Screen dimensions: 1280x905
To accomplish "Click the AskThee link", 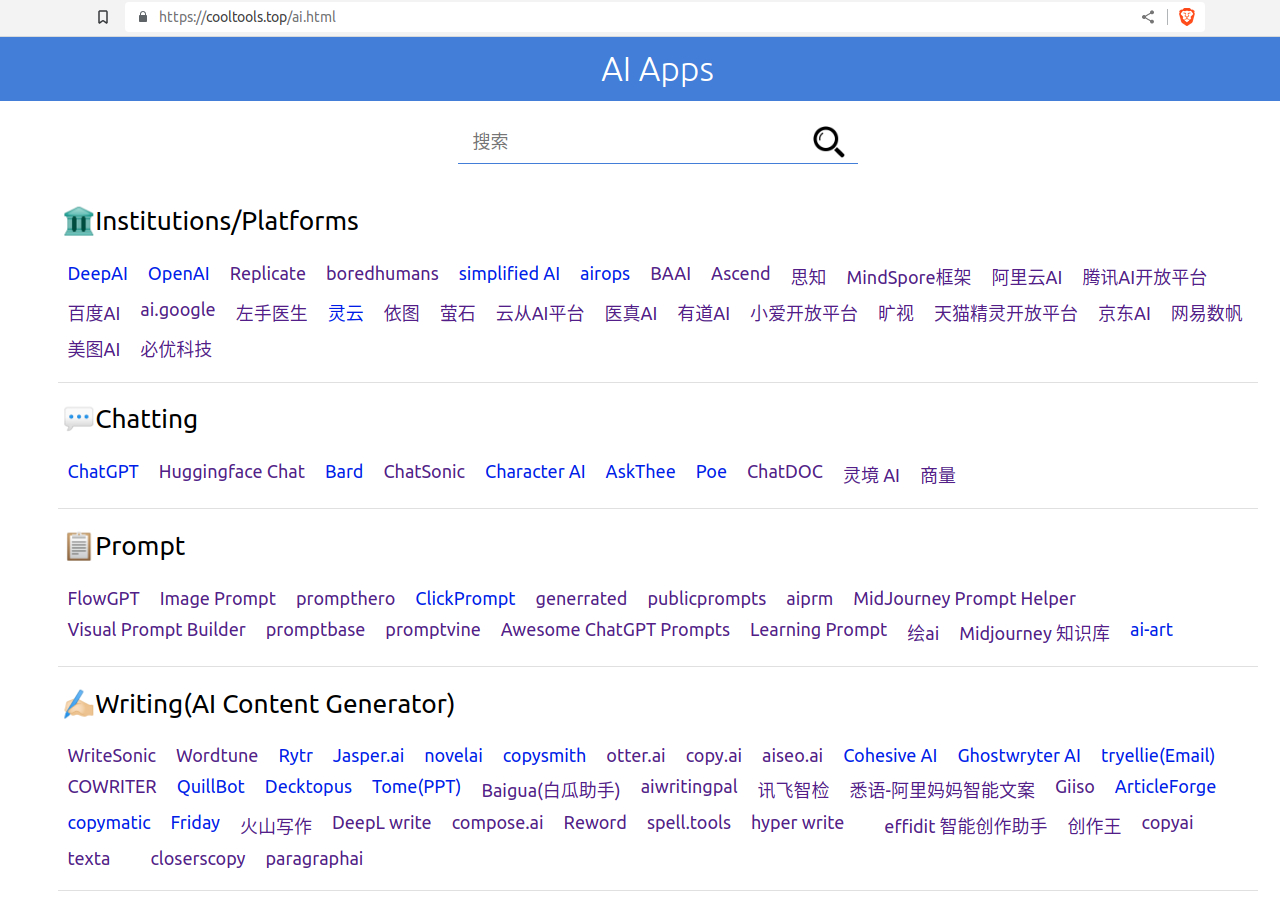I will 640,472.
